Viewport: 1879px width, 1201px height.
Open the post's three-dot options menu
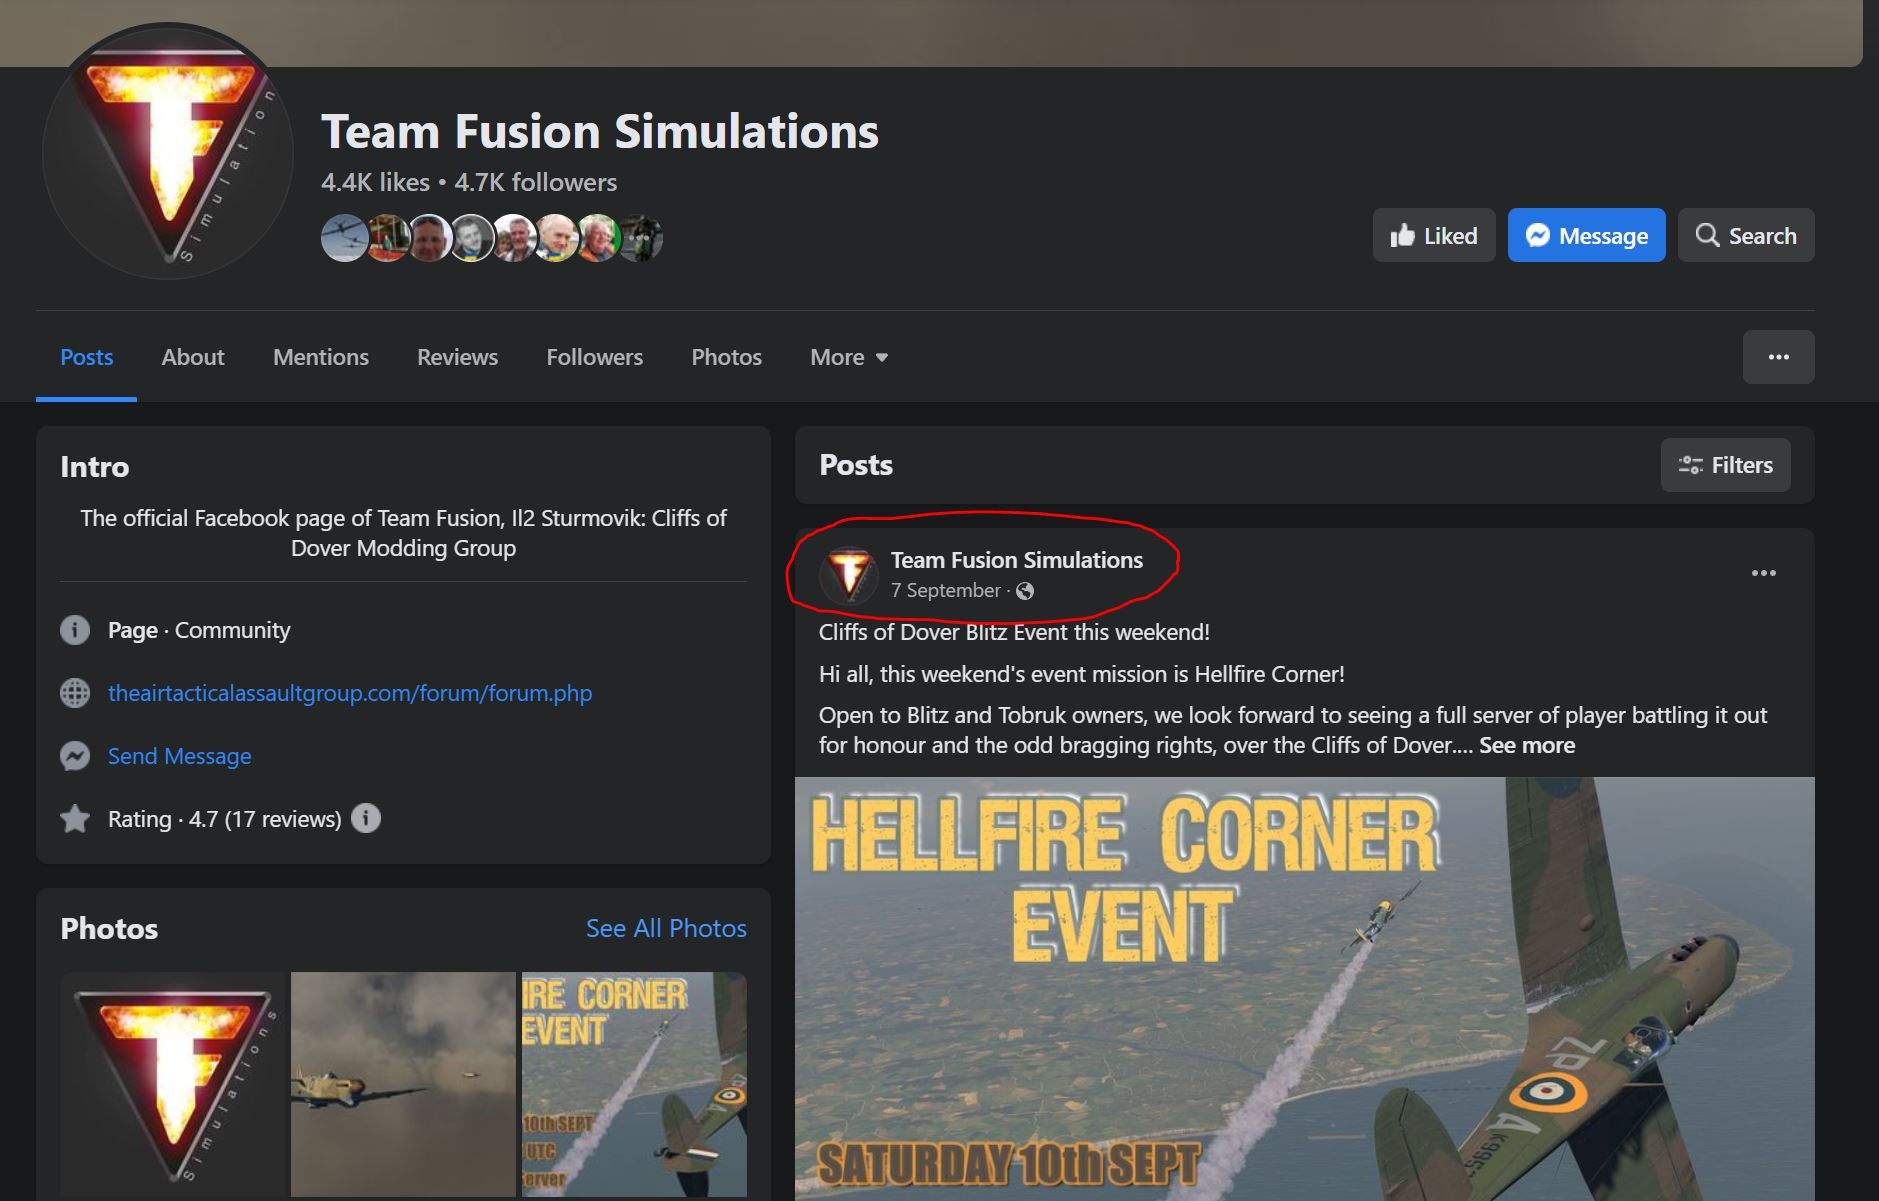(x=1763, y=573)
